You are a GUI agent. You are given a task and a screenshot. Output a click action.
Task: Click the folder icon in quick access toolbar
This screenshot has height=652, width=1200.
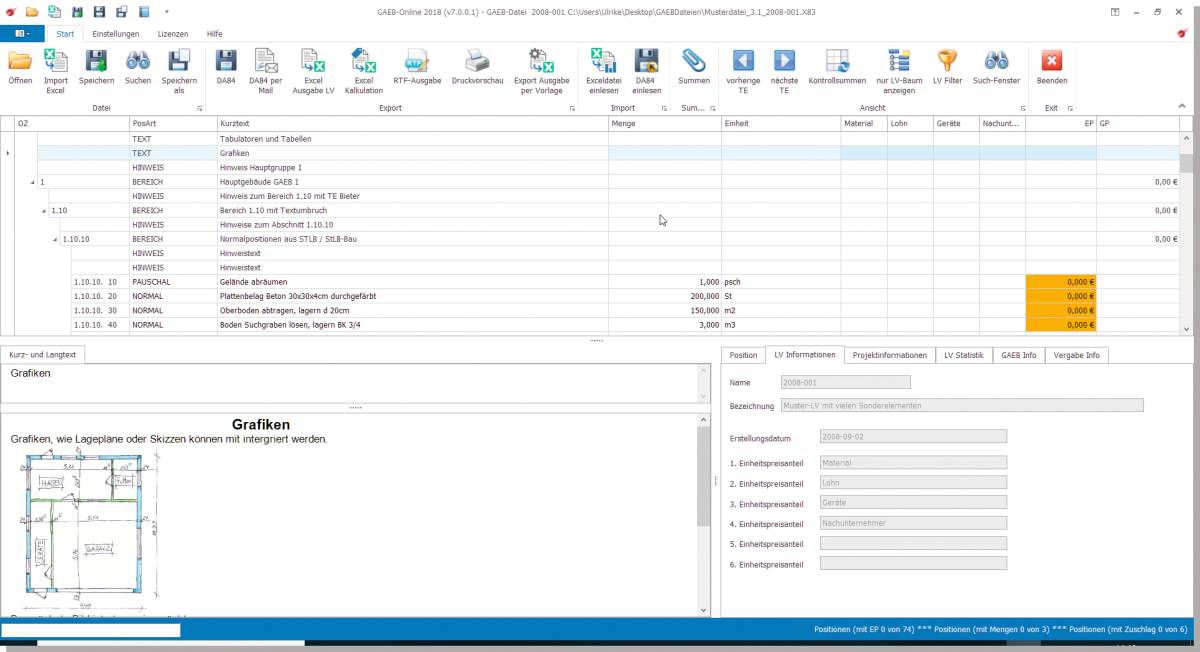32,12
